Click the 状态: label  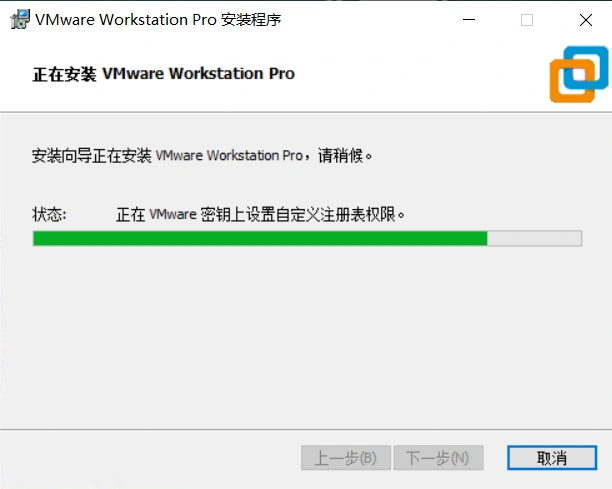(49, 214)
